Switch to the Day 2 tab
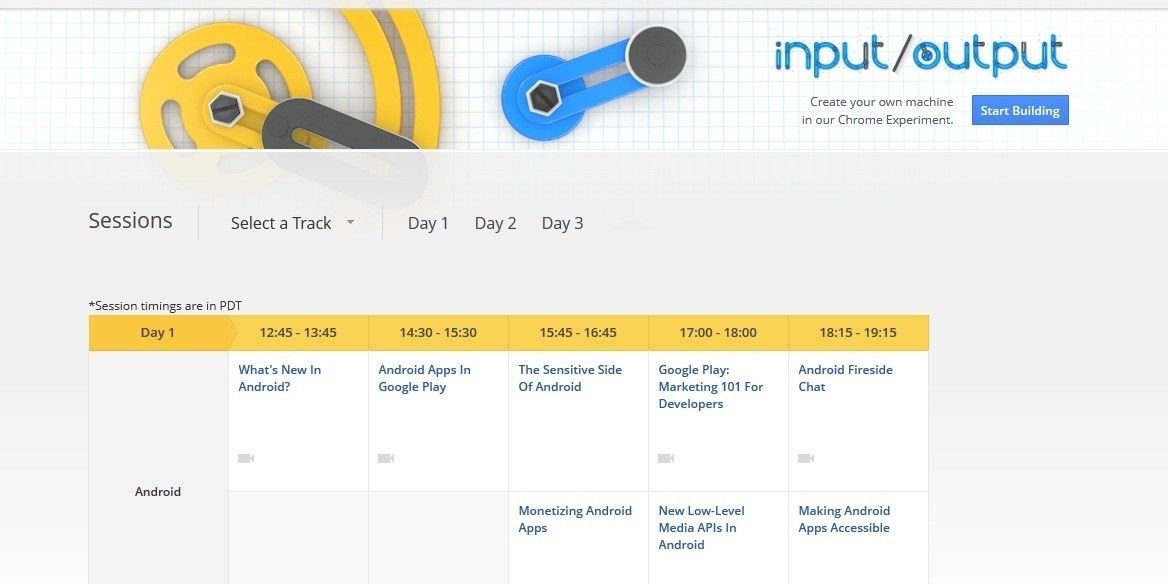Viewport: 1168px width, 584px height. tap(495, 223)
